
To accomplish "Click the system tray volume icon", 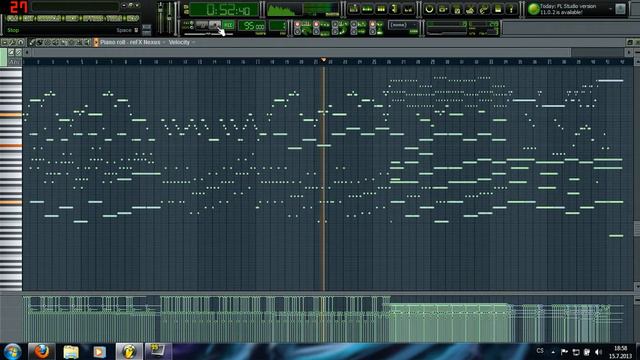I will click(598, 352).
